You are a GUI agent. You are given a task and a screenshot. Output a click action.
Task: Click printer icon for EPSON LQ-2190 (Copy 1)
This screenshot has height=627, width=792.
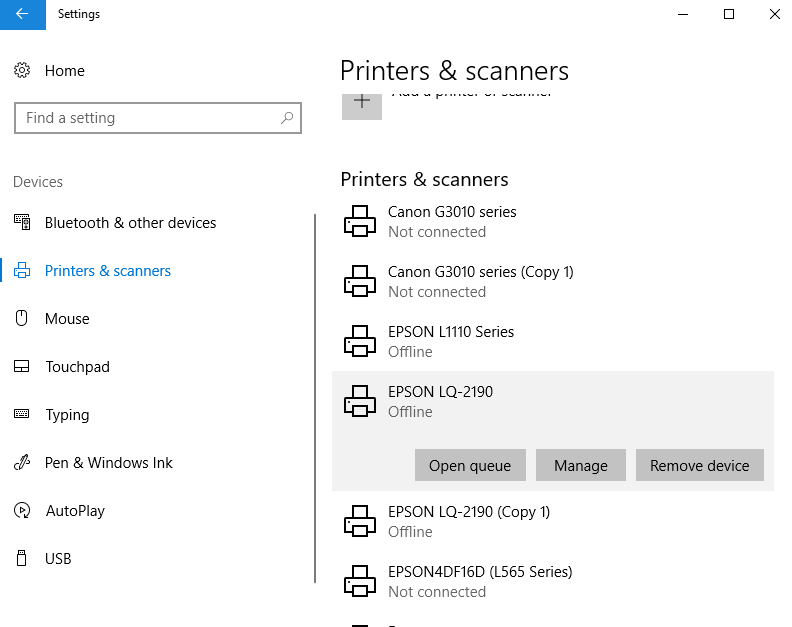click(360, 521)
